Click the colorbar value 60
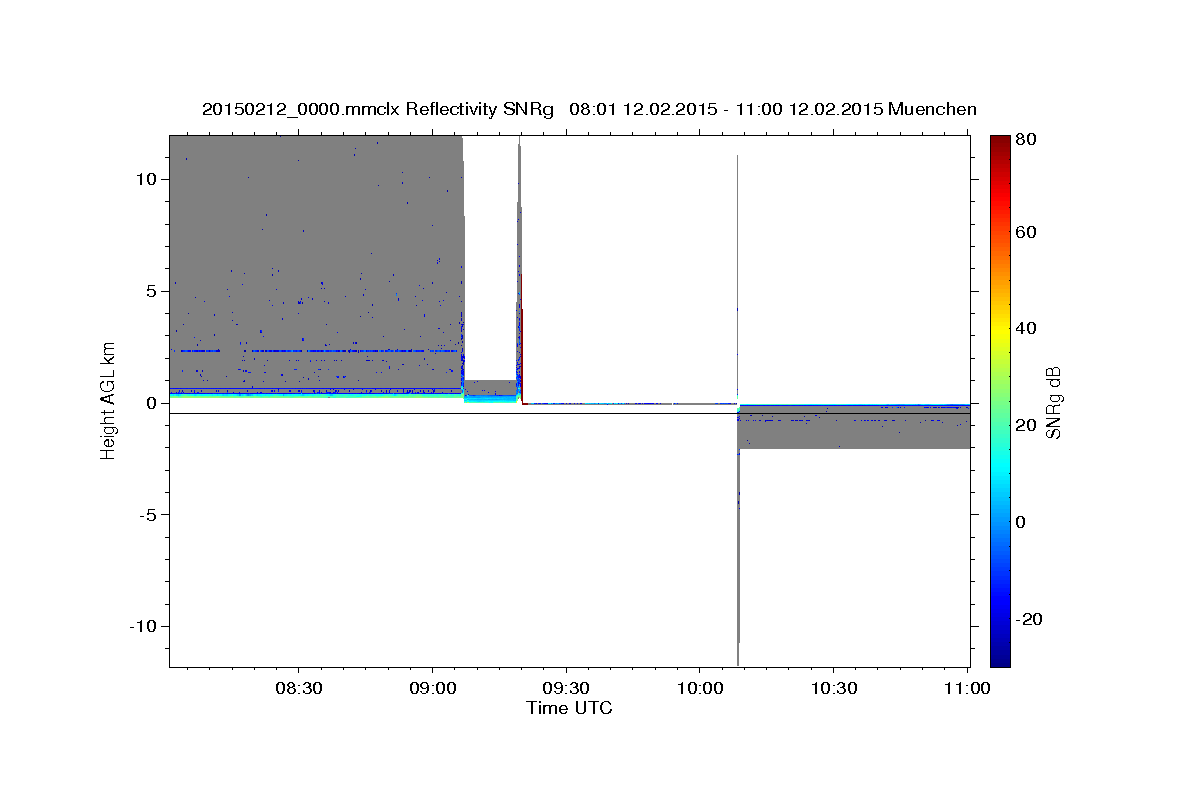Screen dimensions: 1200x800 coord(1026,232)
